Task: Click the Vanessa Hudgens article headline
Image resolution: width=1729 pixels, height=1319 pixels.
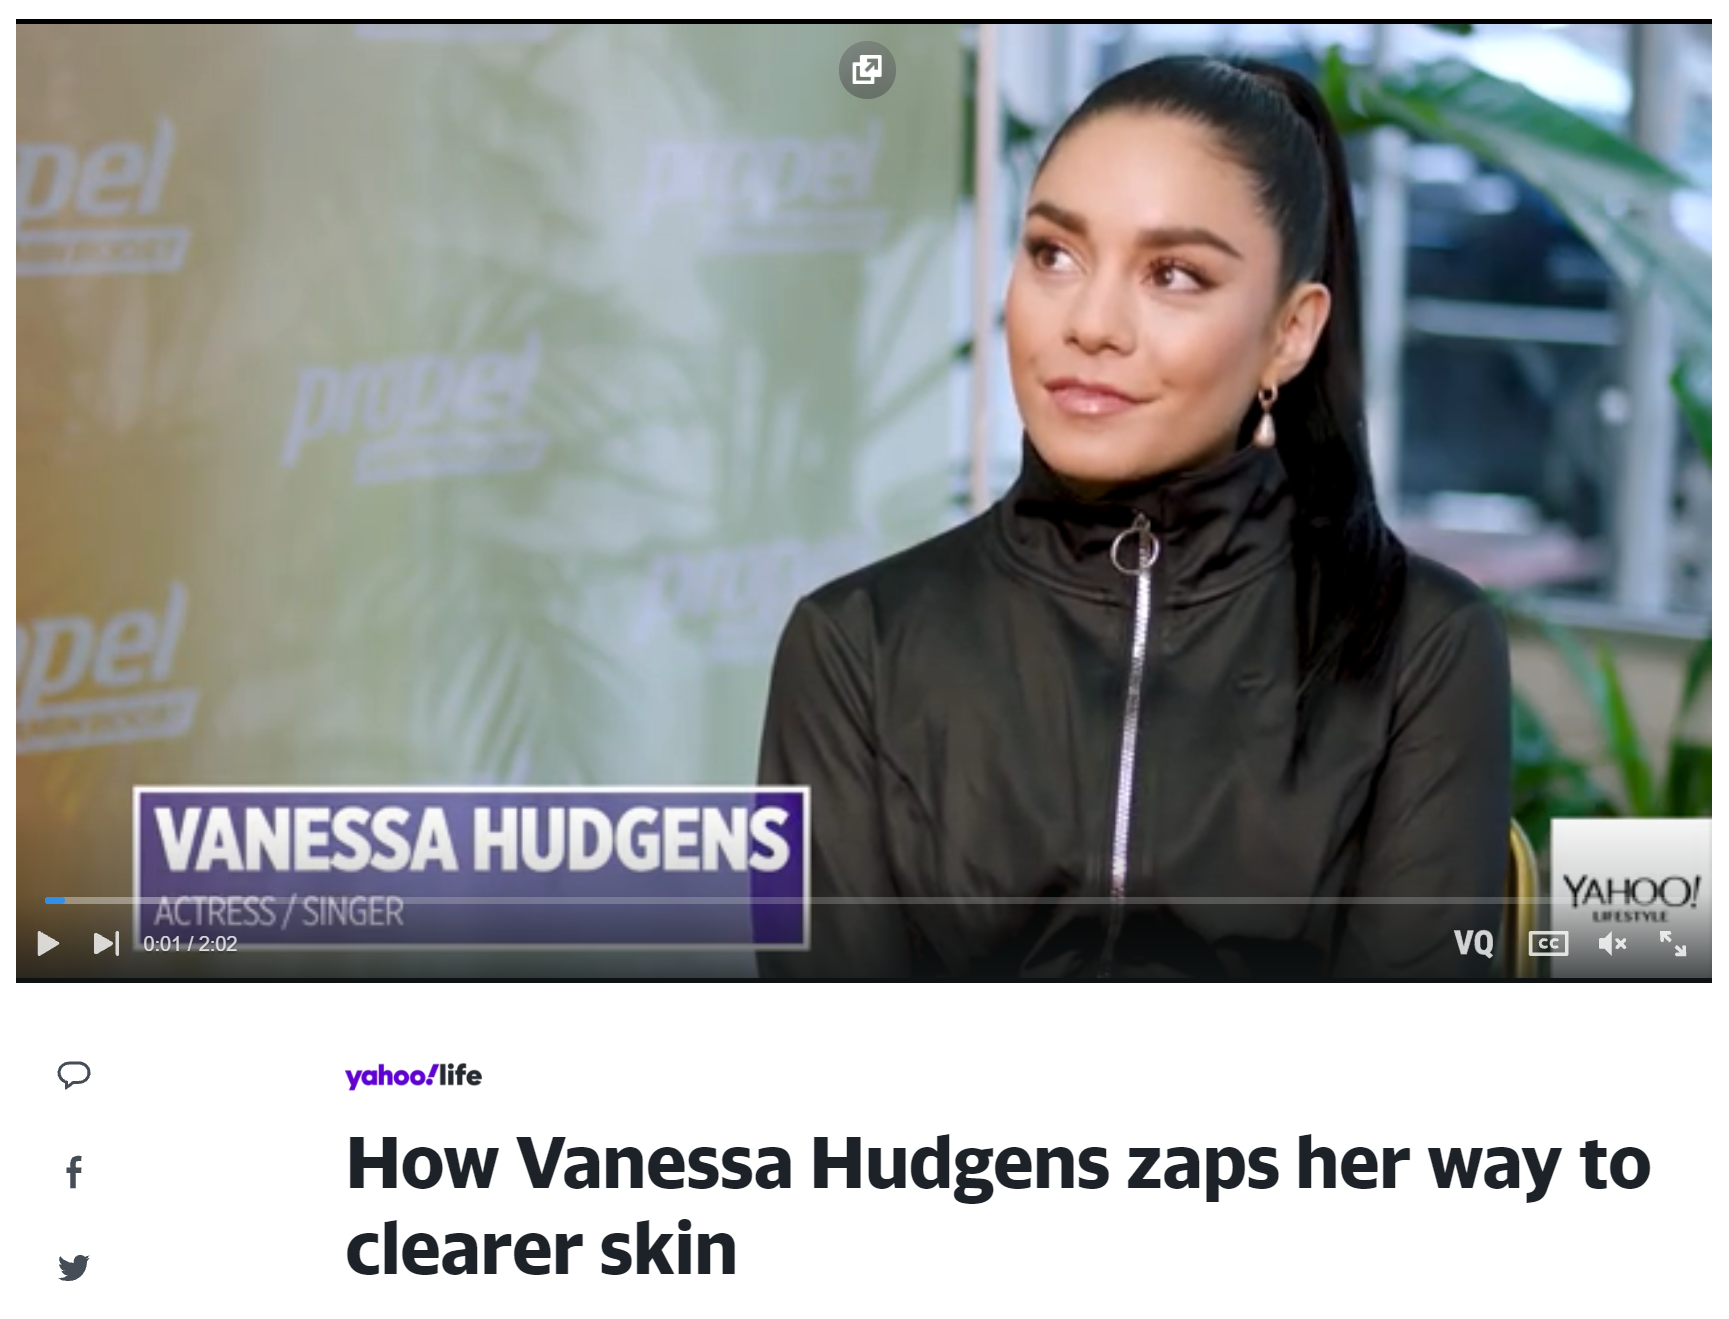Action: pyautogui.click(x=998, y=1206)
